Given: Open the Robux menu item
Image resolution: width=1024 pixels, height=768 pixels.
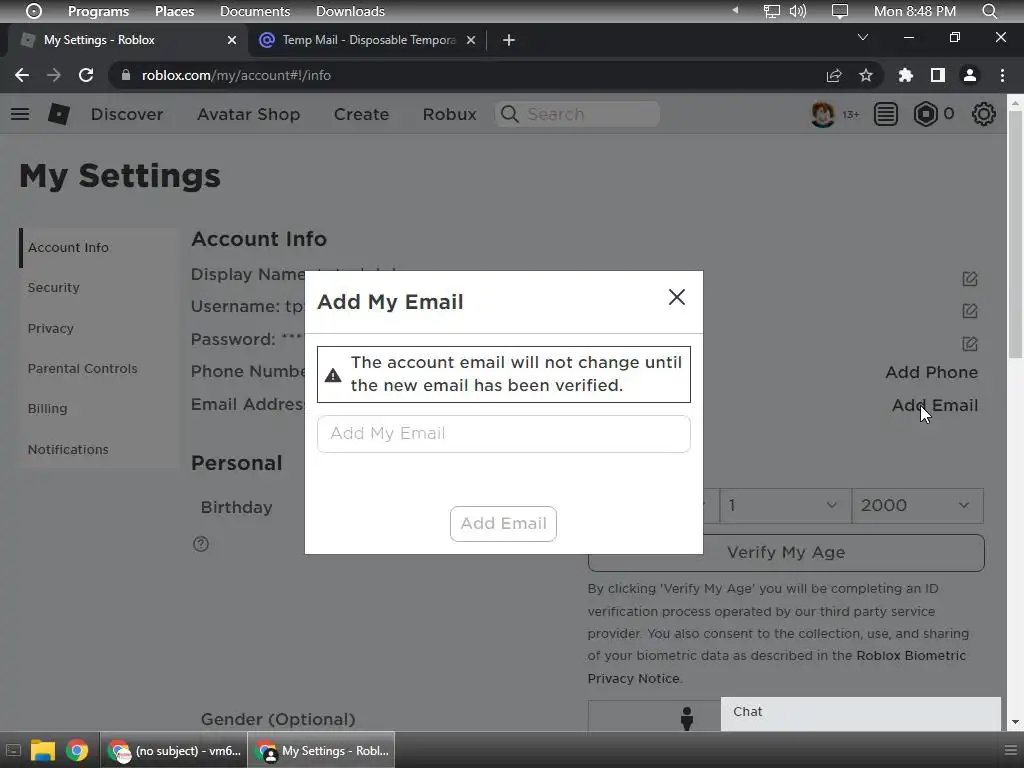Looking at the screenshot, I should click(449, 114).
